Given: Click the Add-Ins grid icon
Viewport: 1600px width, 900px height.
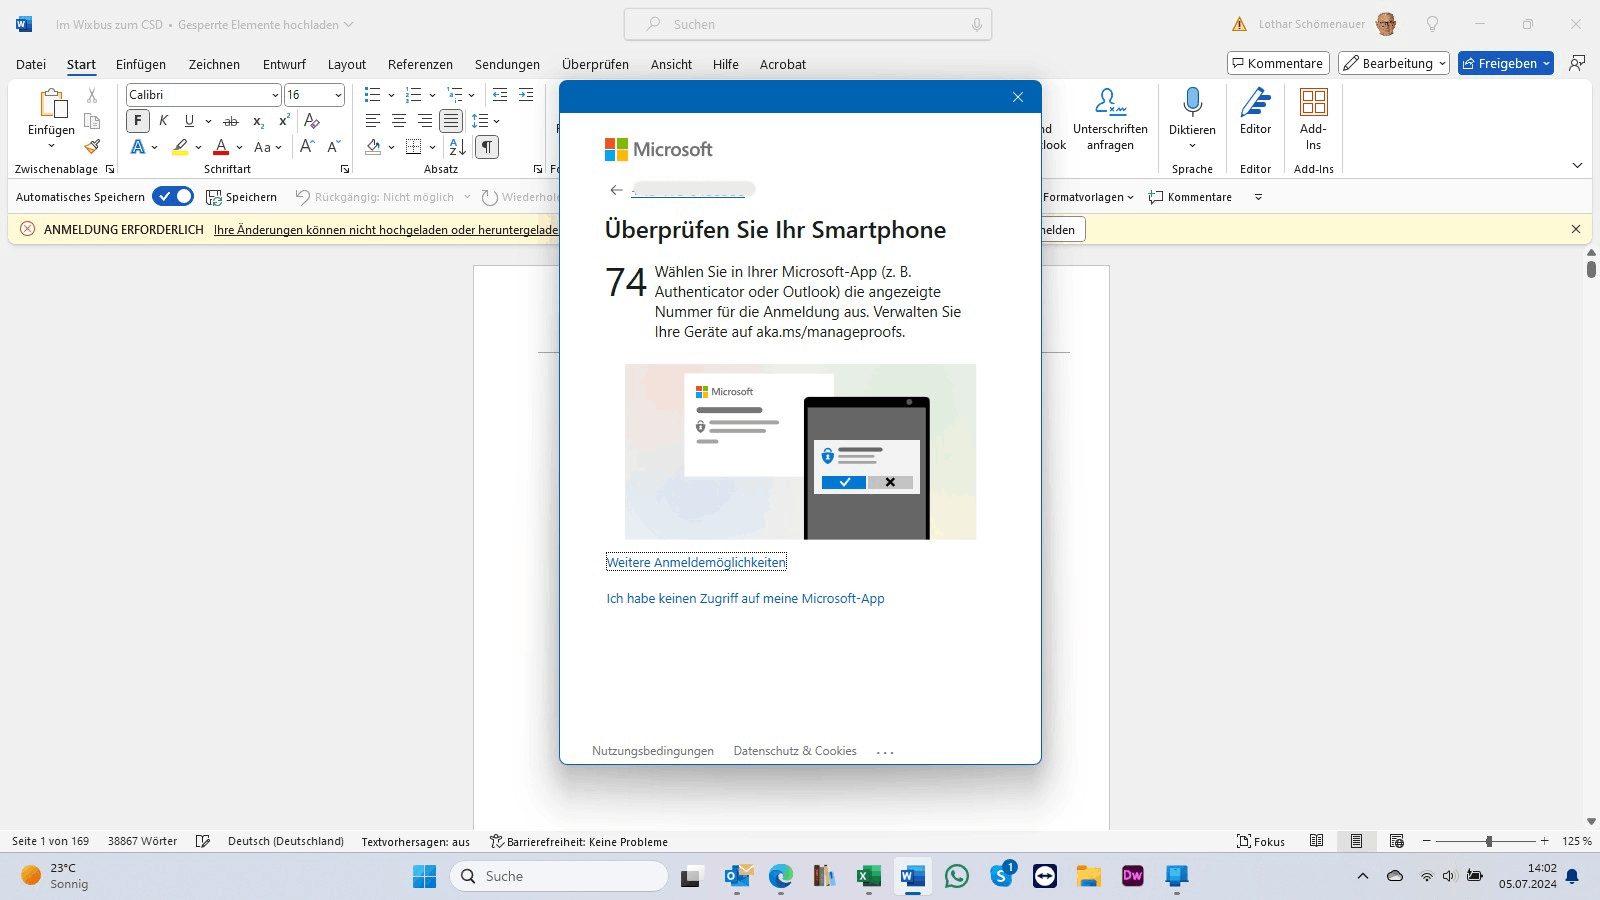Looking at the screenshot, I should click(1313, 102).
